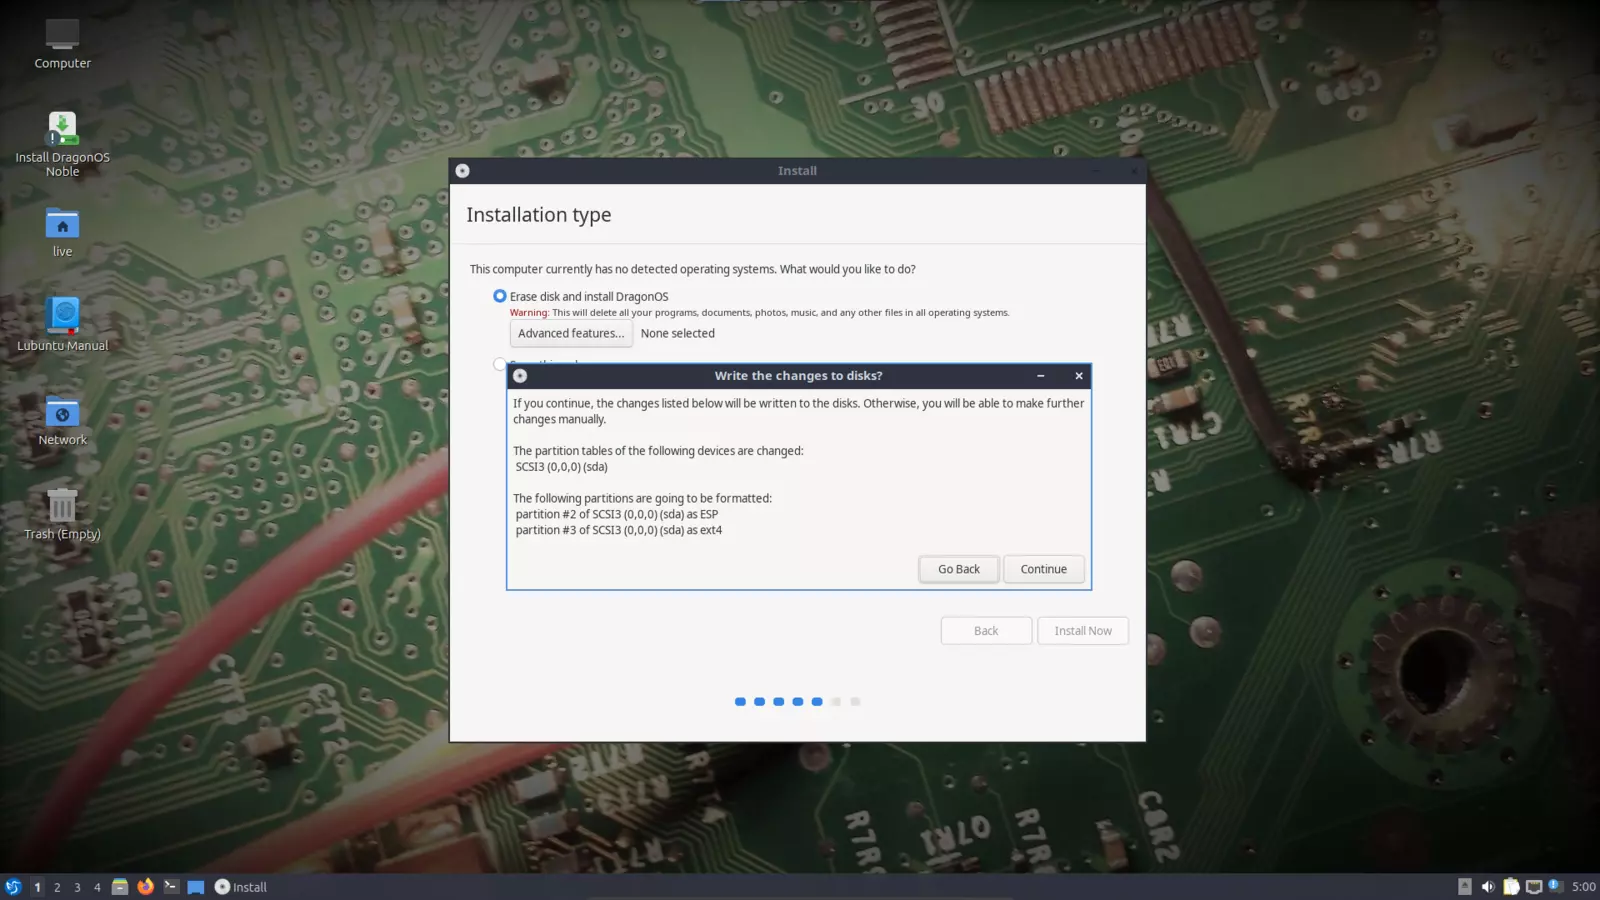Click the volume icon in system tray
The image size is (1600, 900).
tap(1488, 887)
